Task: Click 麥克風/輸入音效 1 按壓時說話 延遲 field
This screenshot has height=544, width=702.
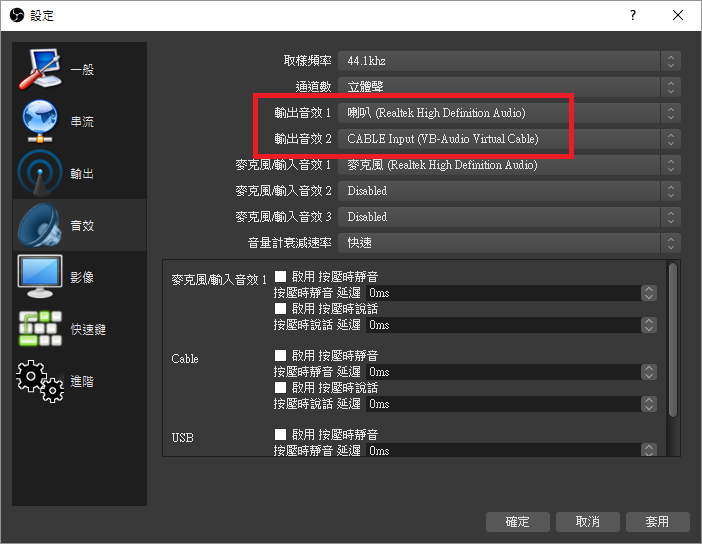Action: point(504,325)
